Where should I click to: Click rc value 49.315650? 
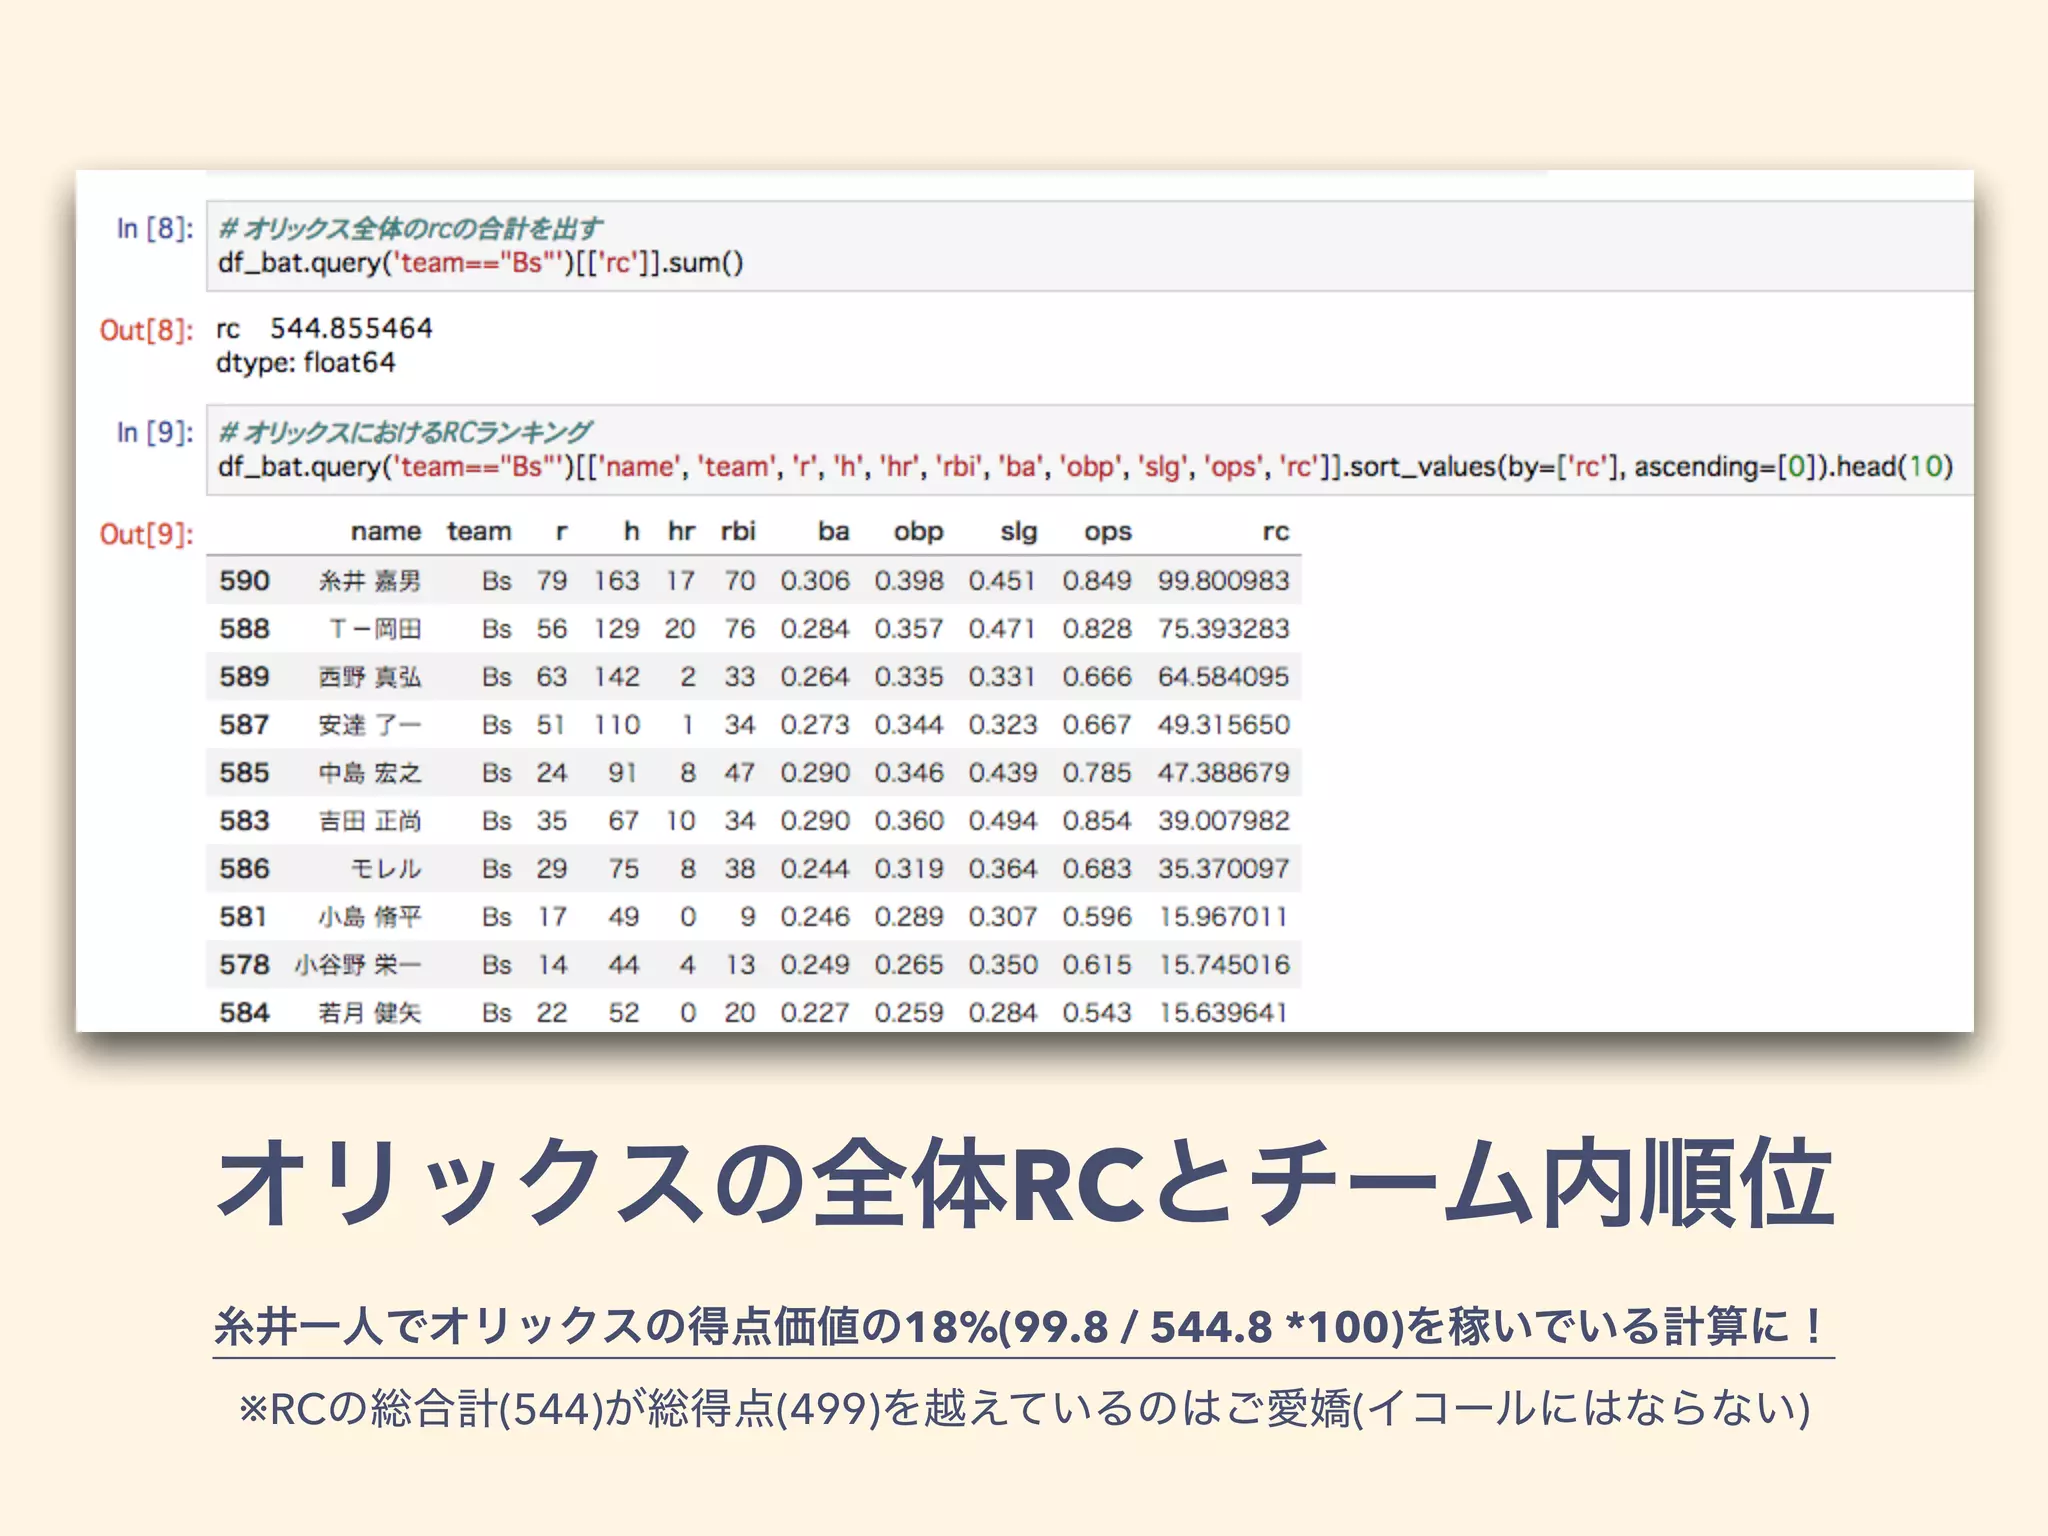pos(1224,724)
